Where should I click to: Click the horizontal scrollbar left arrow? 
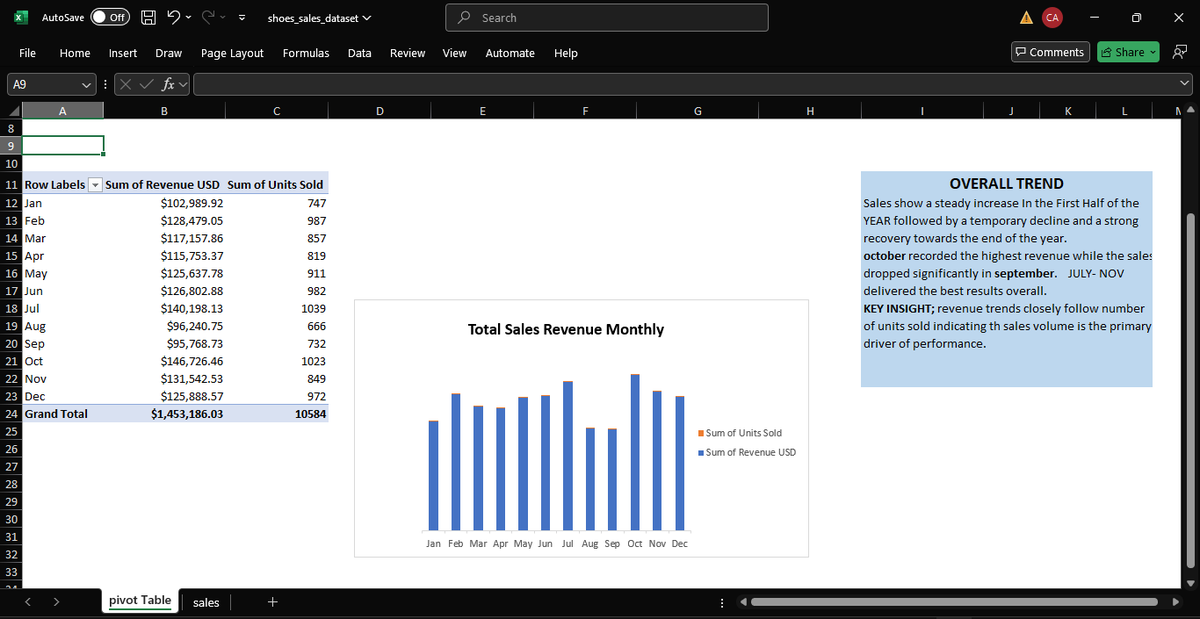pos(744,602)
